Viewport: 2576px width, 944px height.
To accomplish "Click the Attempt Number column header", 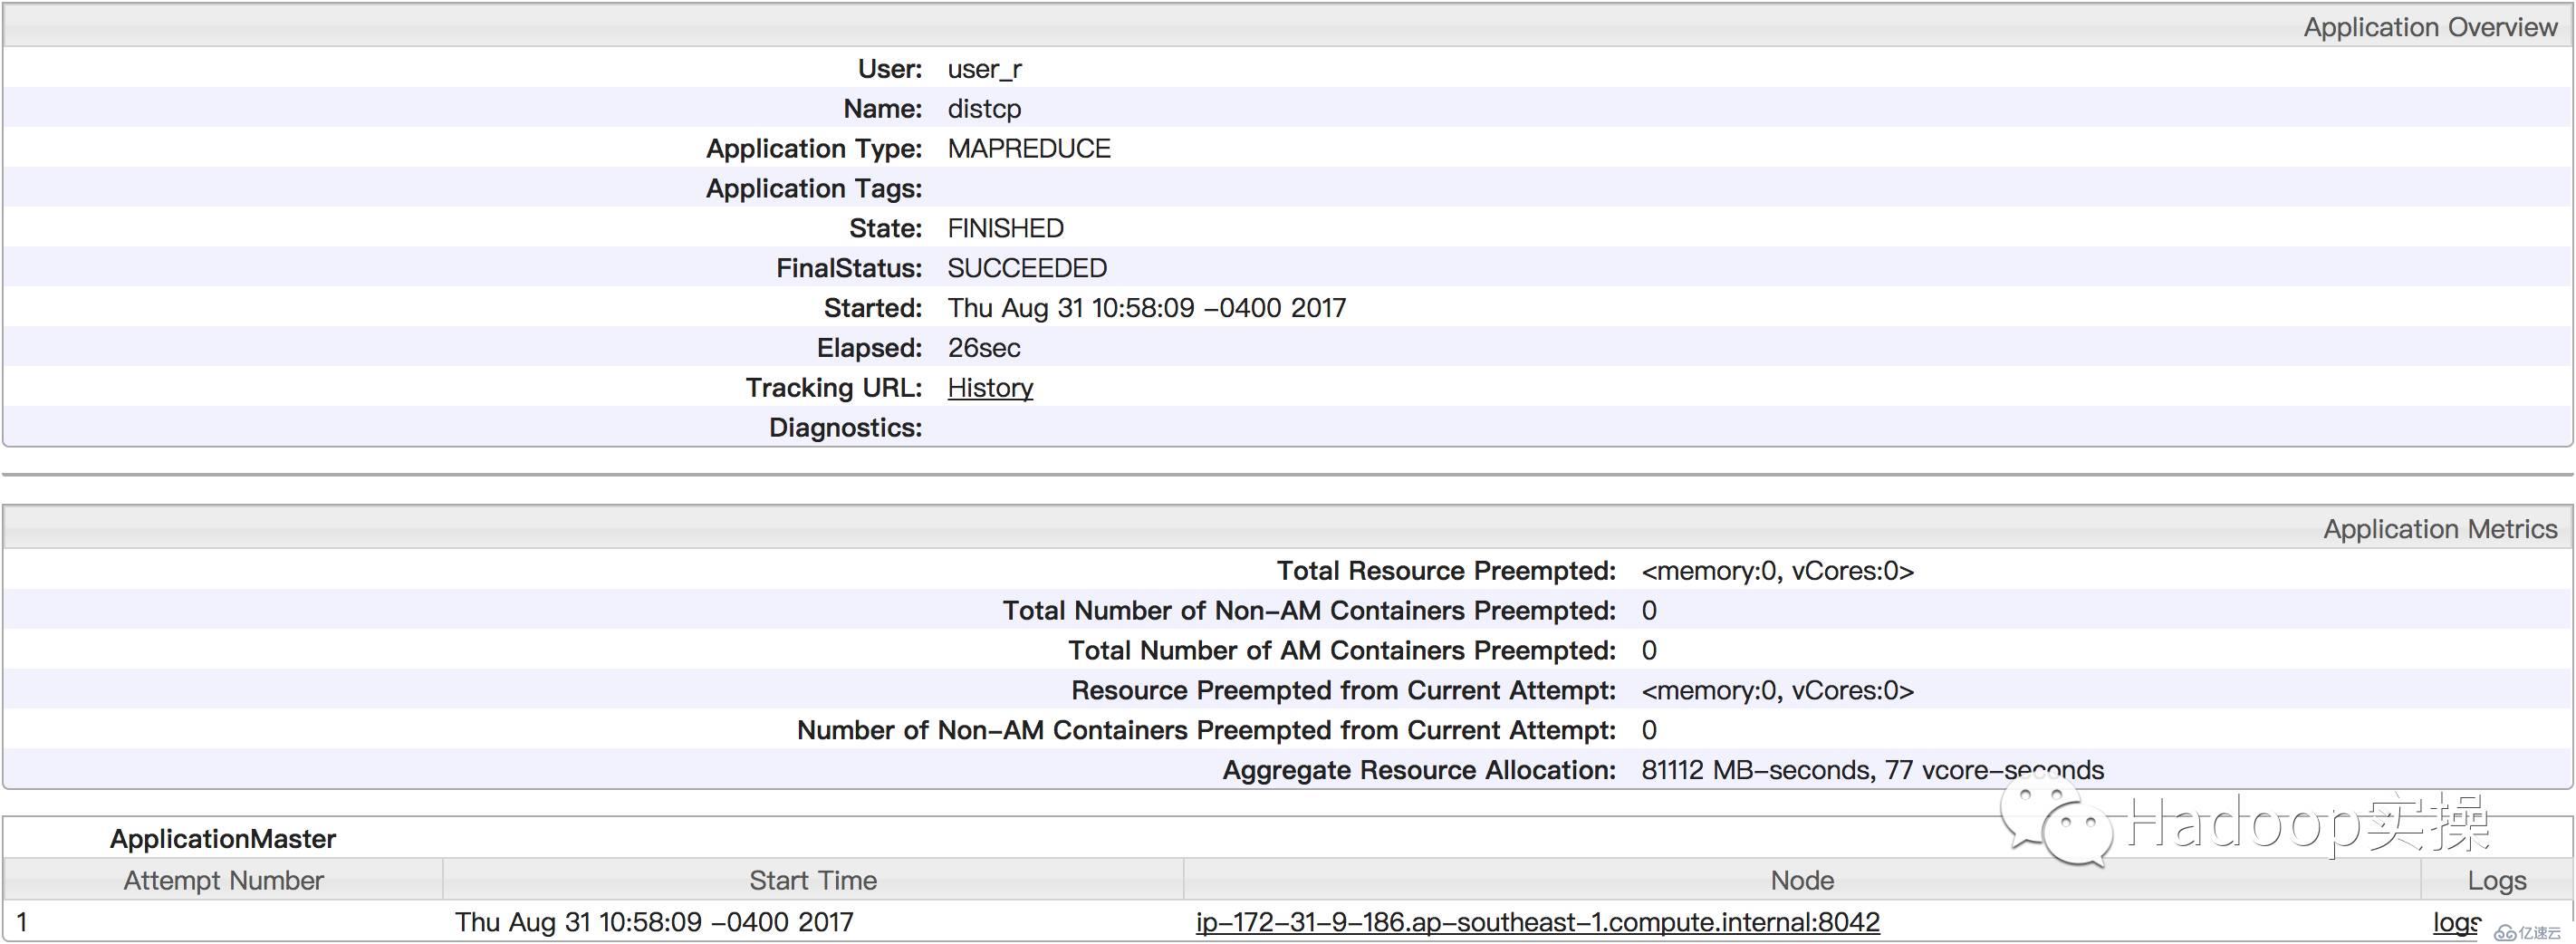I will click(223, 880).
